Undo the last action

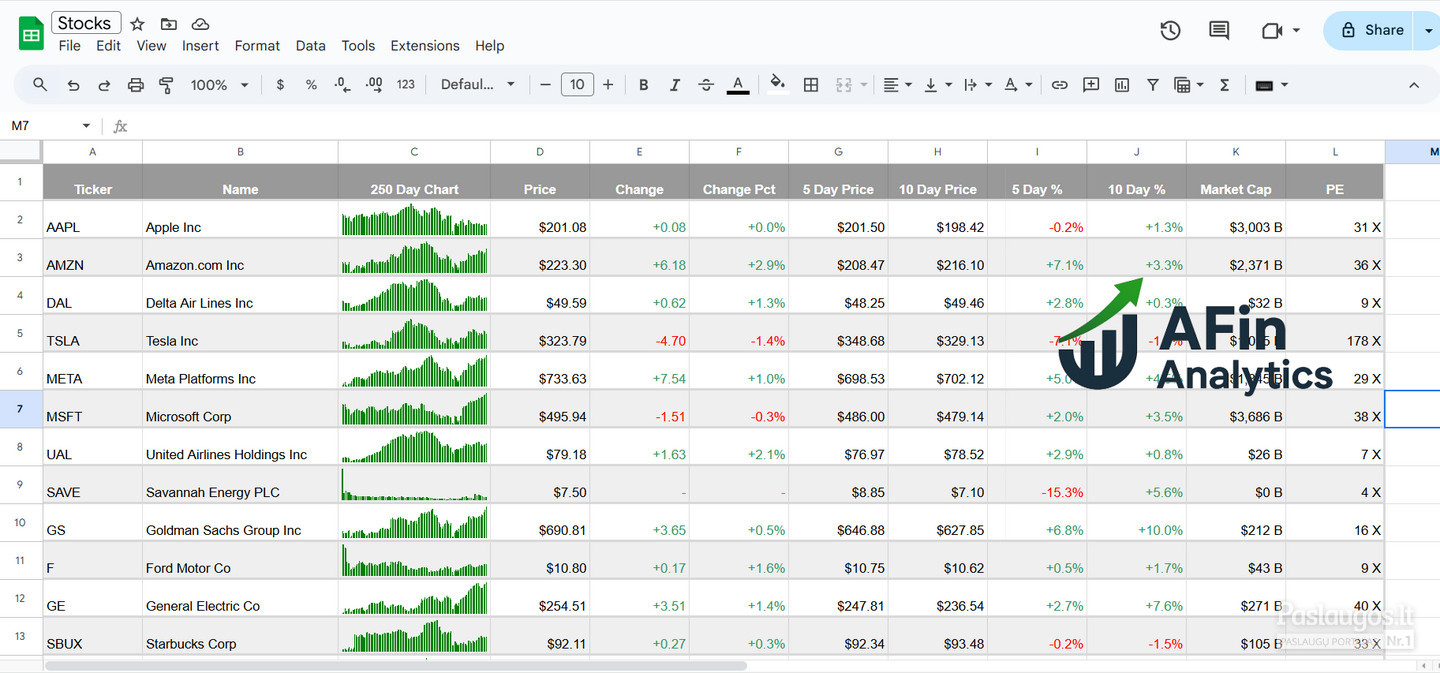[73, 85]
